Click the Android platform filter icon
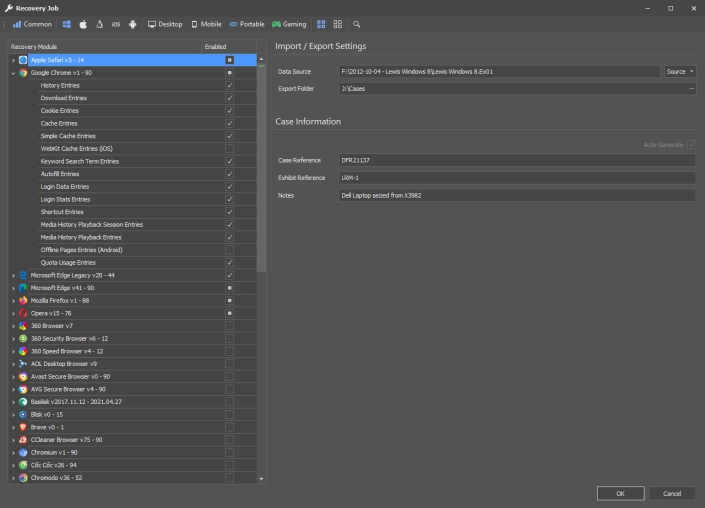Viewport: 705px width, 508px height. click(x=133, y=23)
